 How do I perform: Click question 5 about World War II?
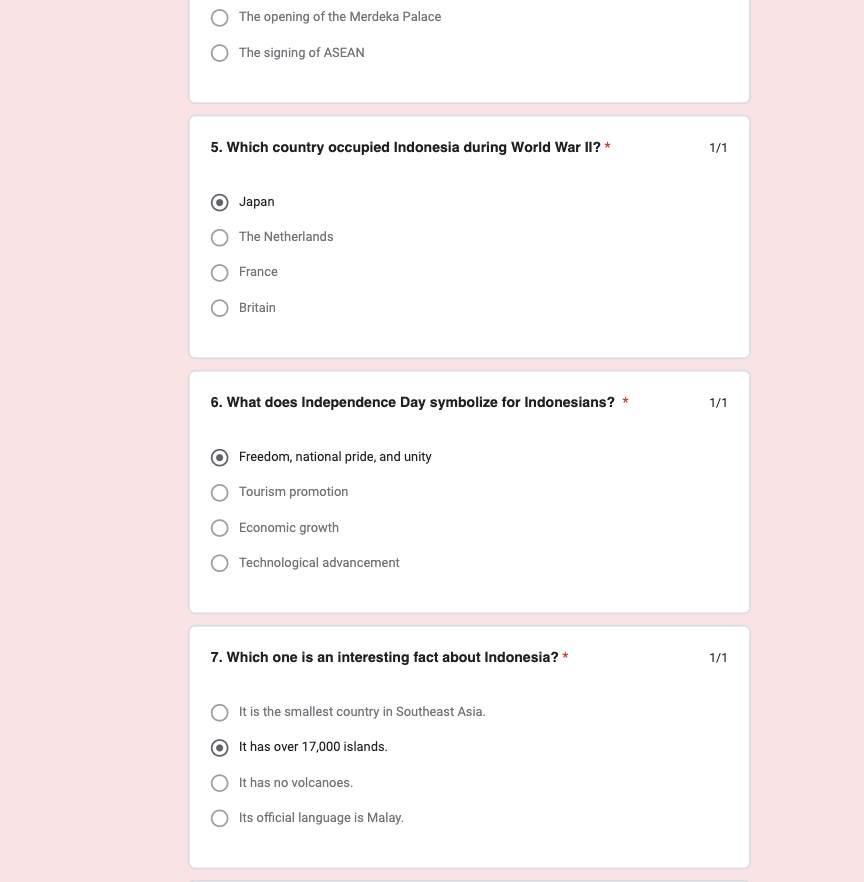(x=405, y=148)
